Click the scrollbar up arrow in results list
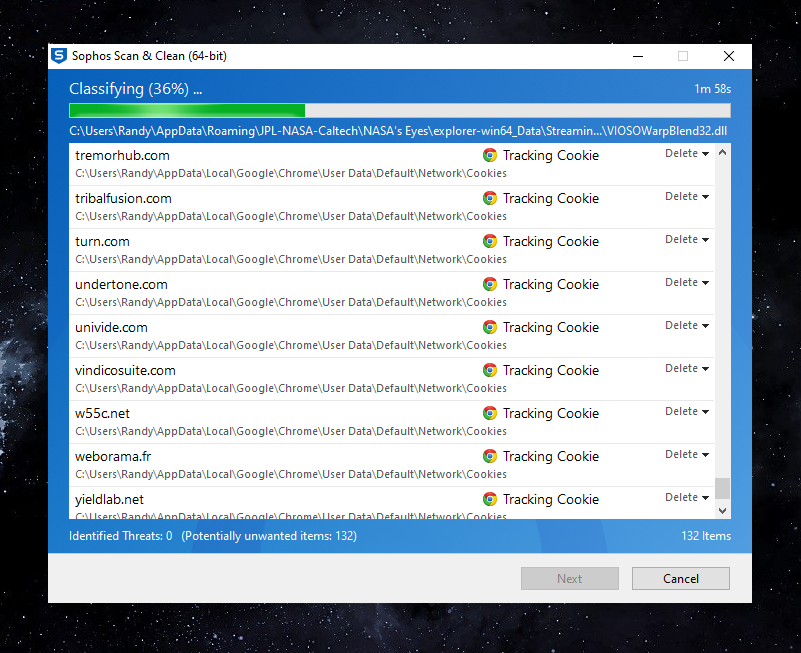Viewport: 801px width, 653px height. click(x=722, y=152)
